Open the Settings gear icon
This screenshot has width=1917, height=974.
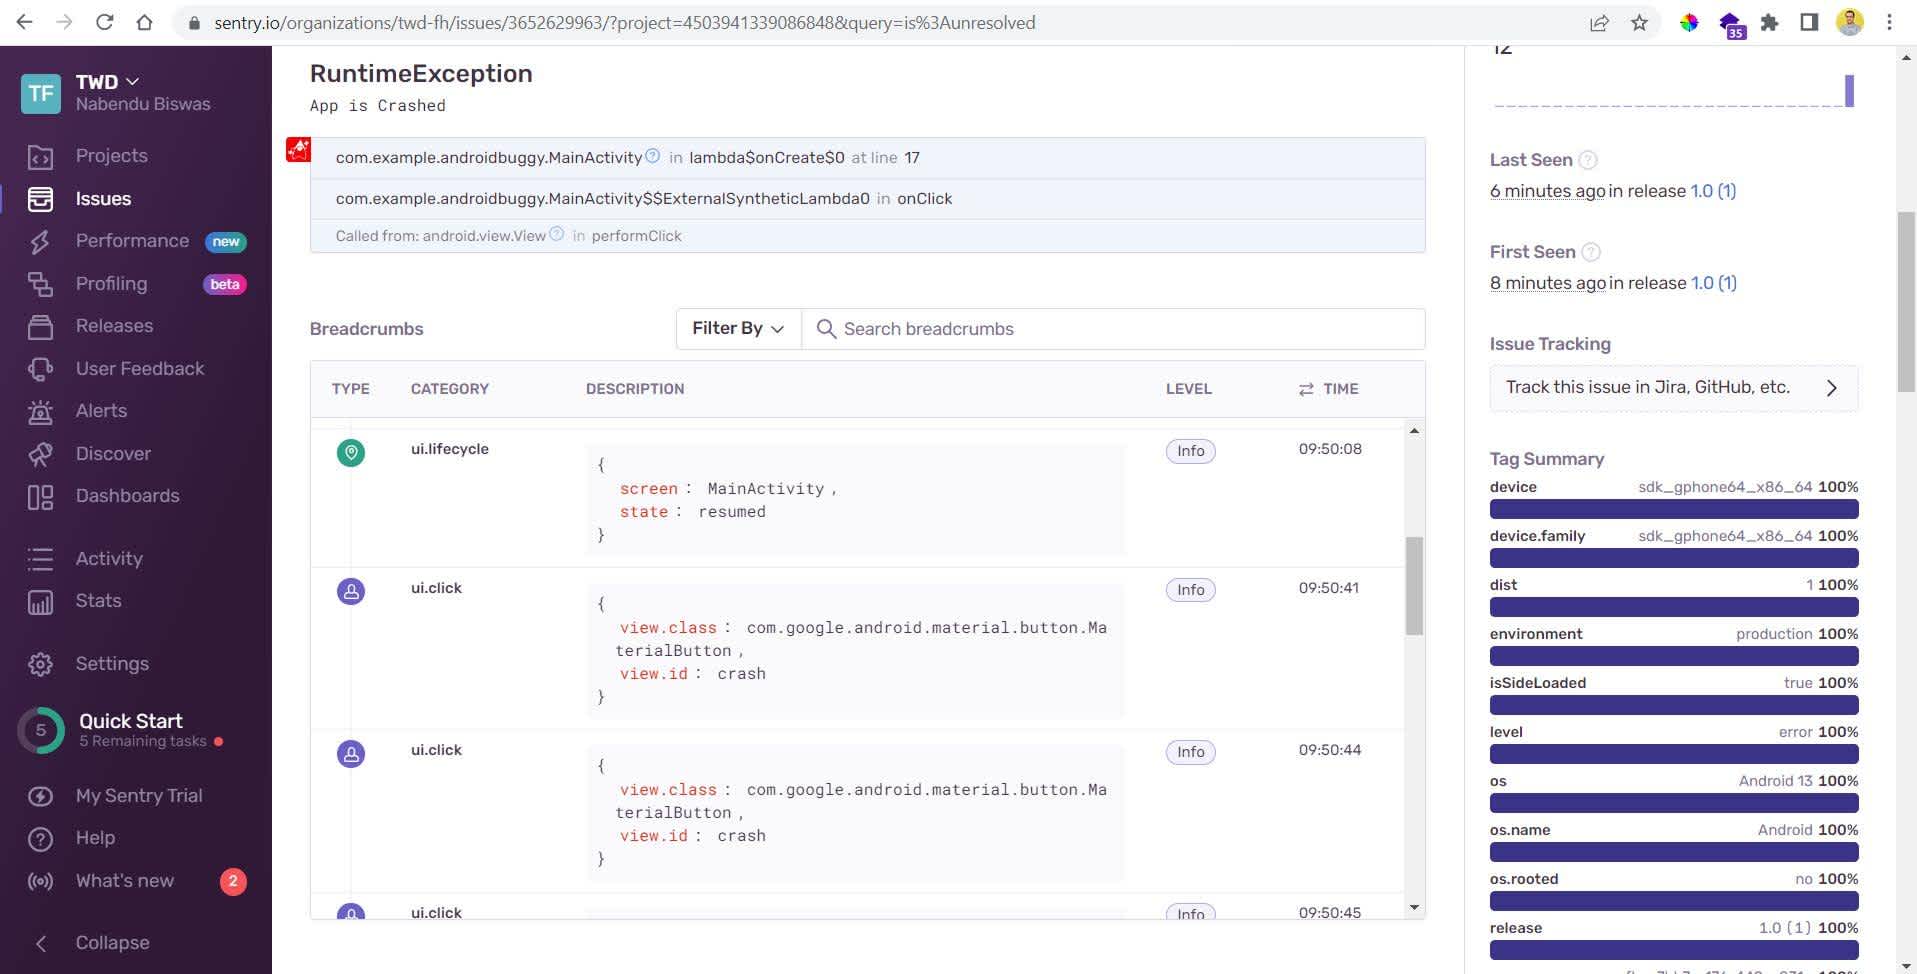(40, 664)
